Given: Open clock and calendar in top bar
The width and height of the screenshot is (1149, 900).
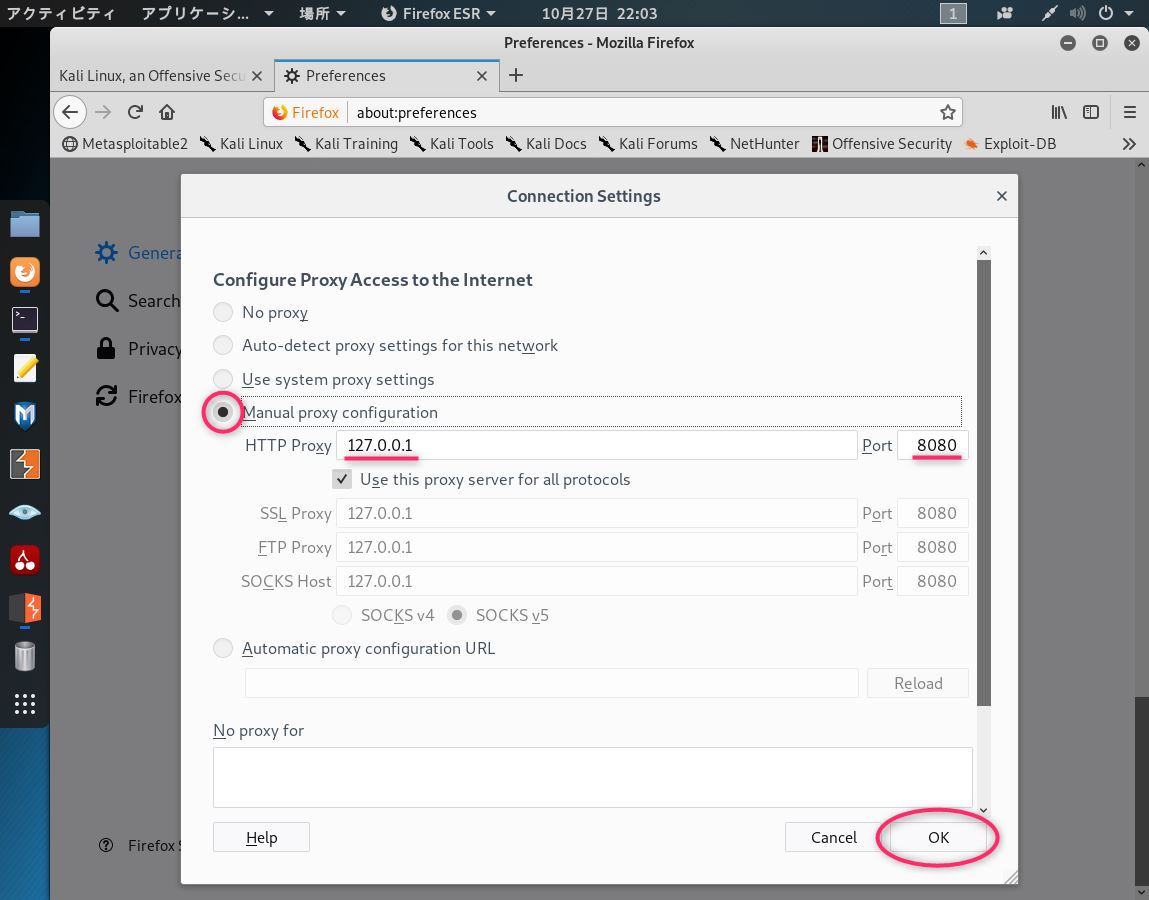Looking at the screenshot, I should point(599,13).
